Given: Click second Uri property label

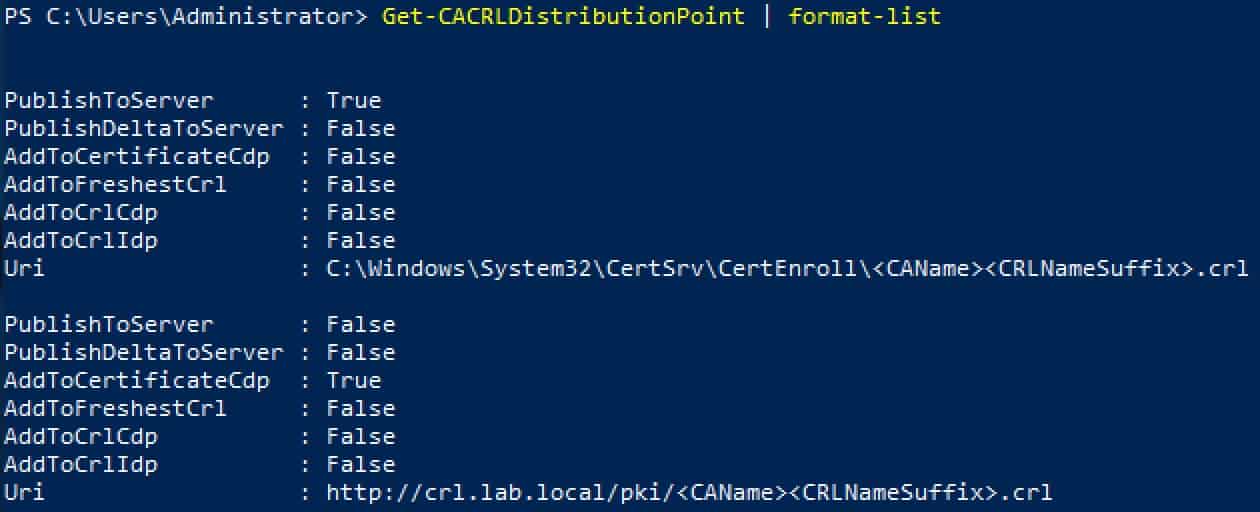Looking at the screenshot, I should (24, 493).
